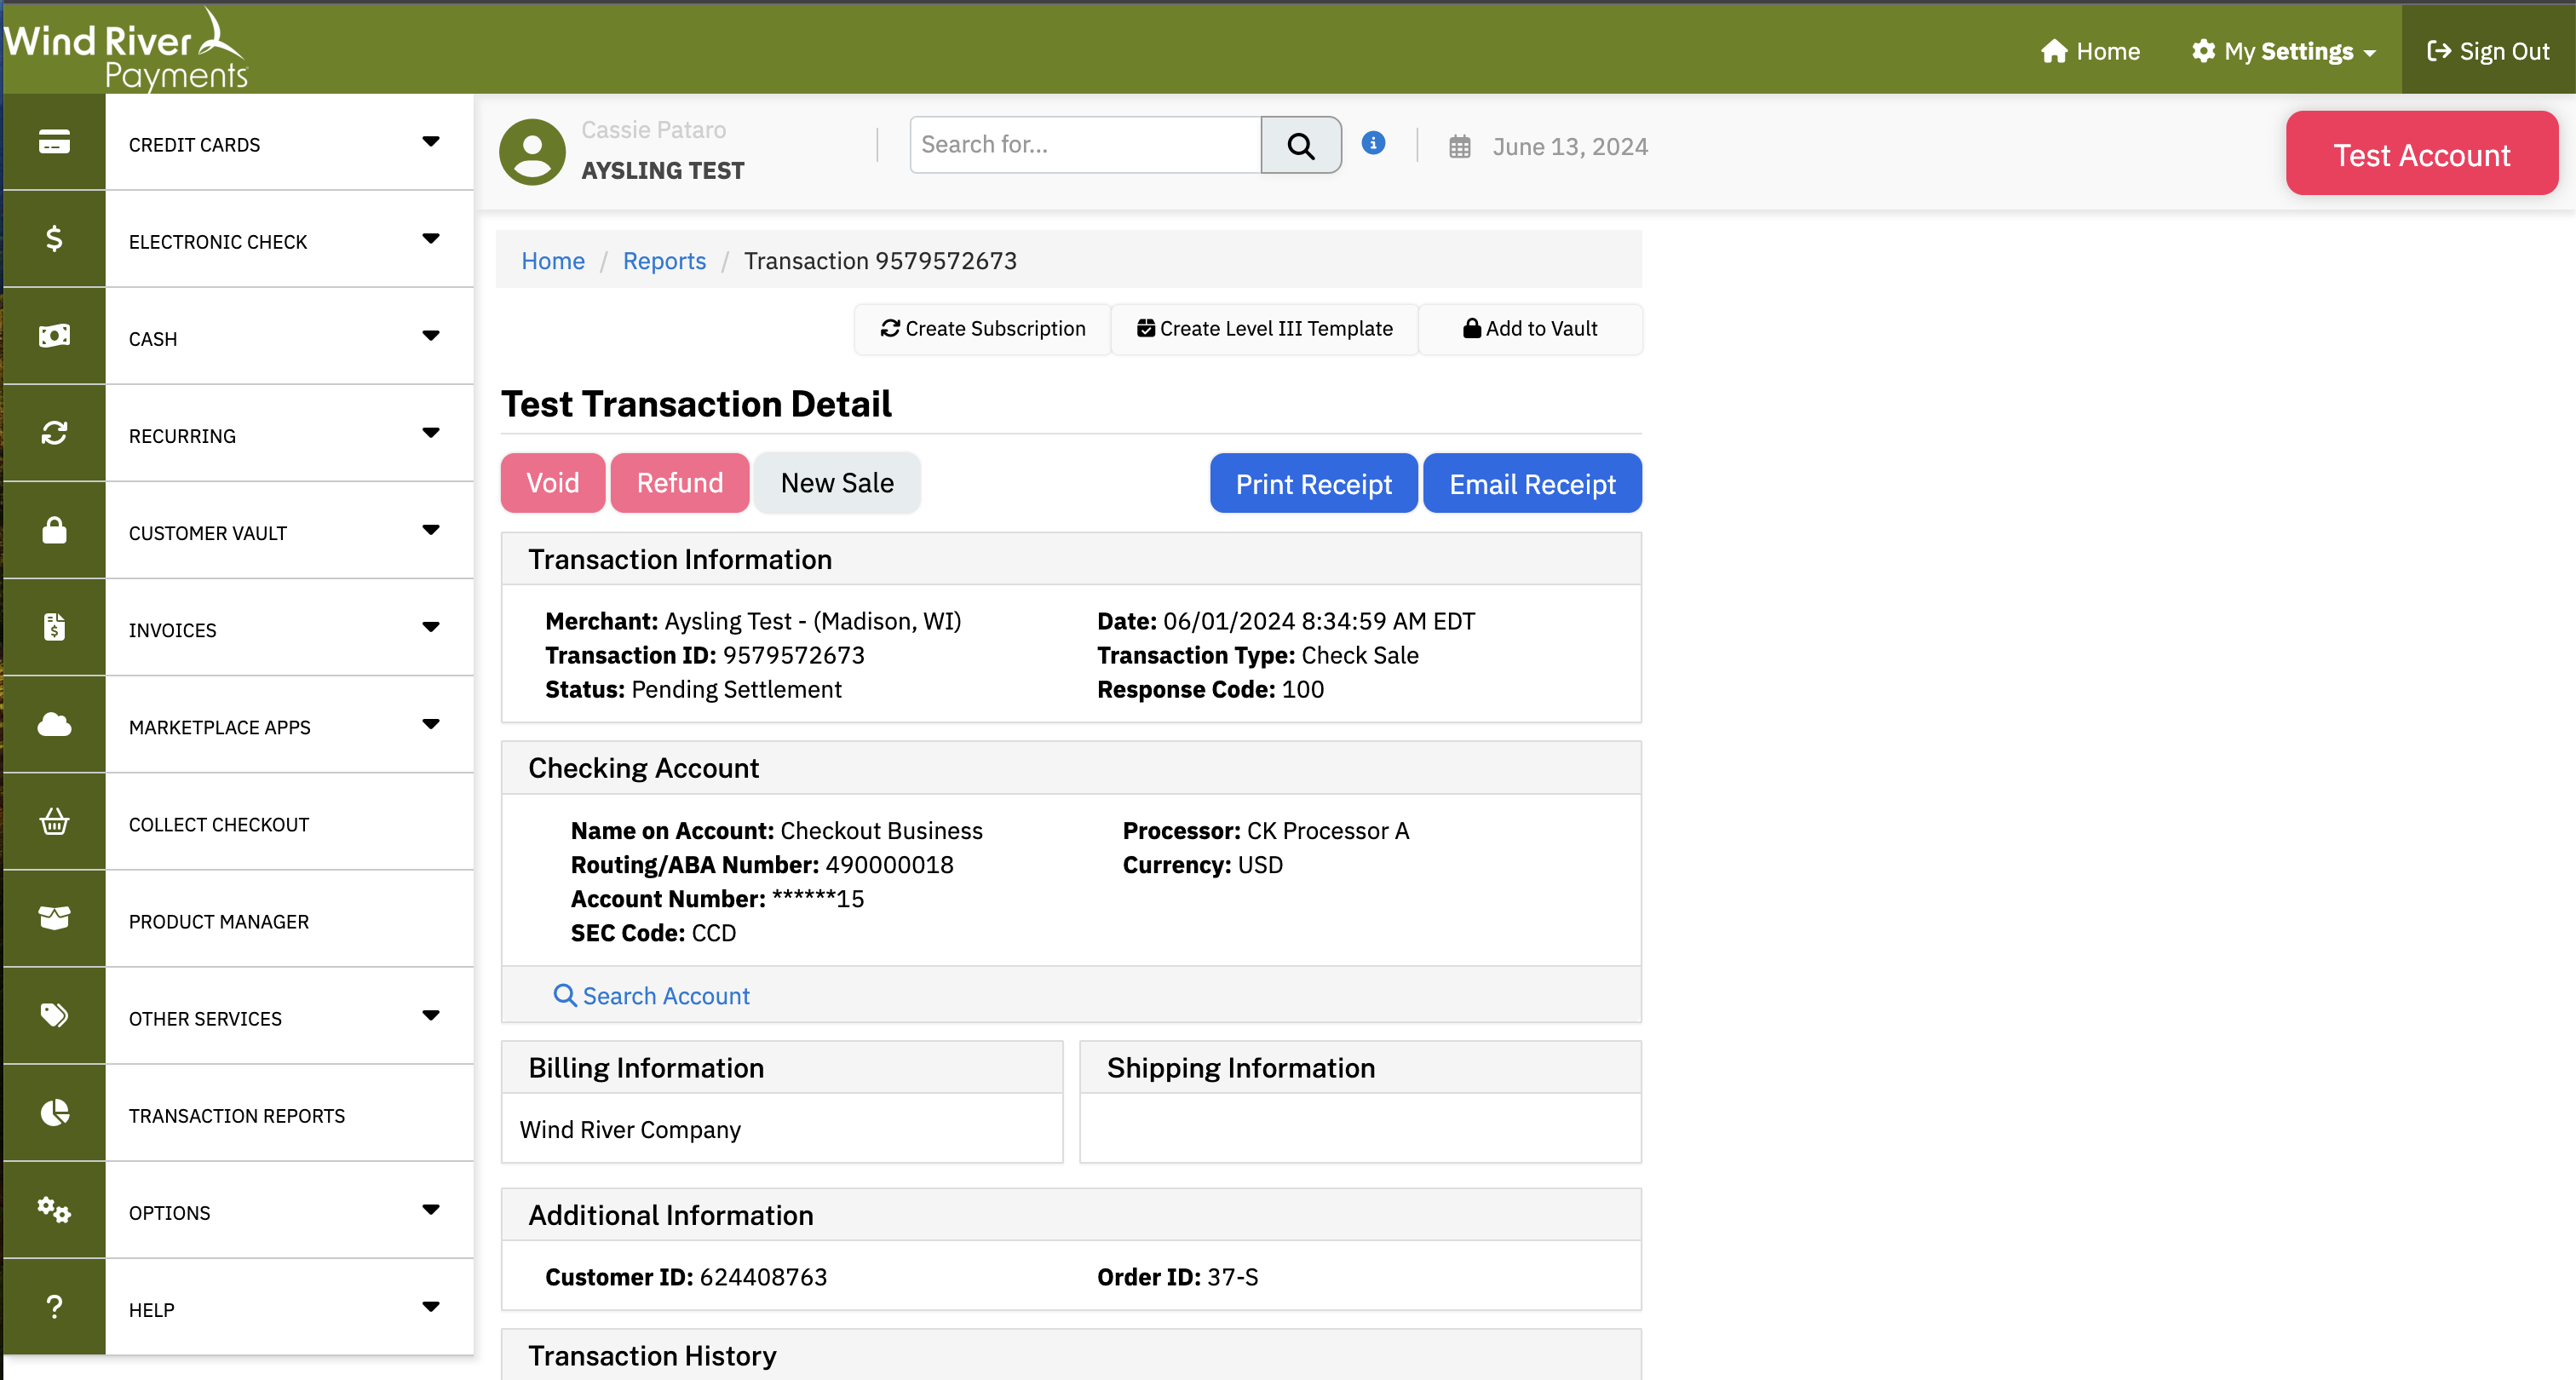Click the Help question mark icon
The height and width of the screenshot is (1380, 2576).
pos(54,1306)
